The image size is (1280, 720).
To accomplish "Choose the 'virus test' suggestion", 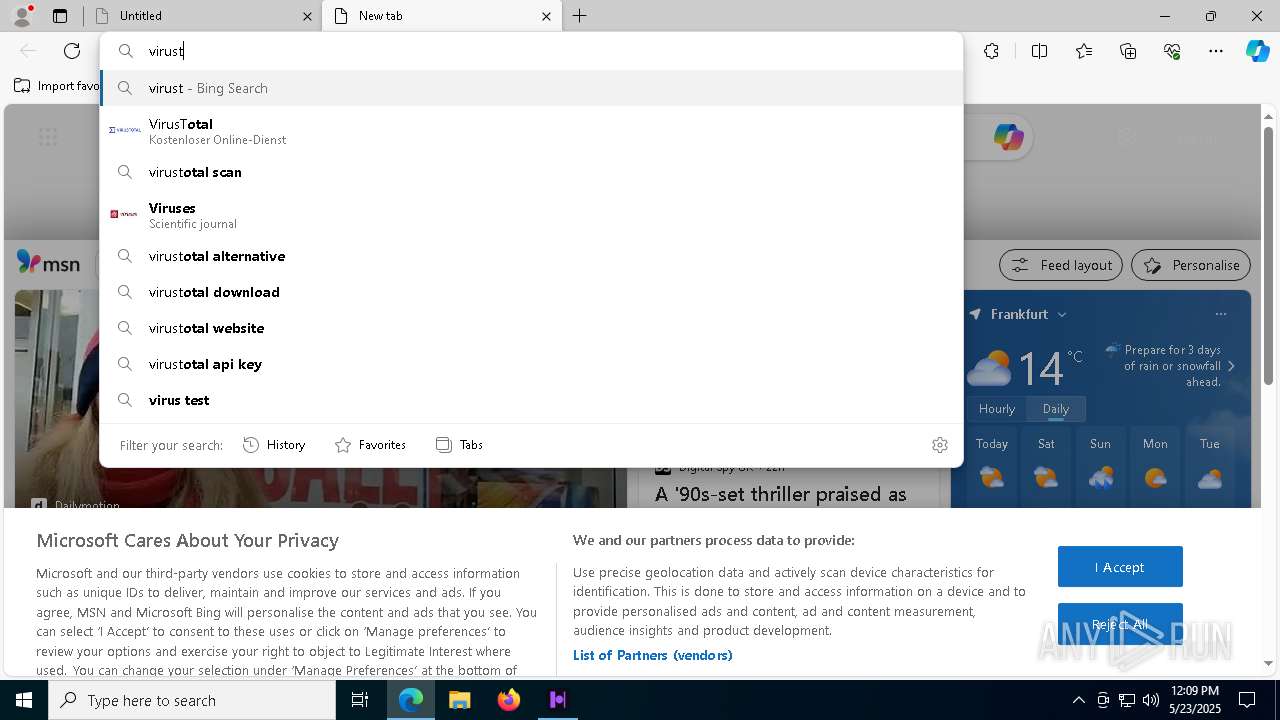I will coord(531,400).
